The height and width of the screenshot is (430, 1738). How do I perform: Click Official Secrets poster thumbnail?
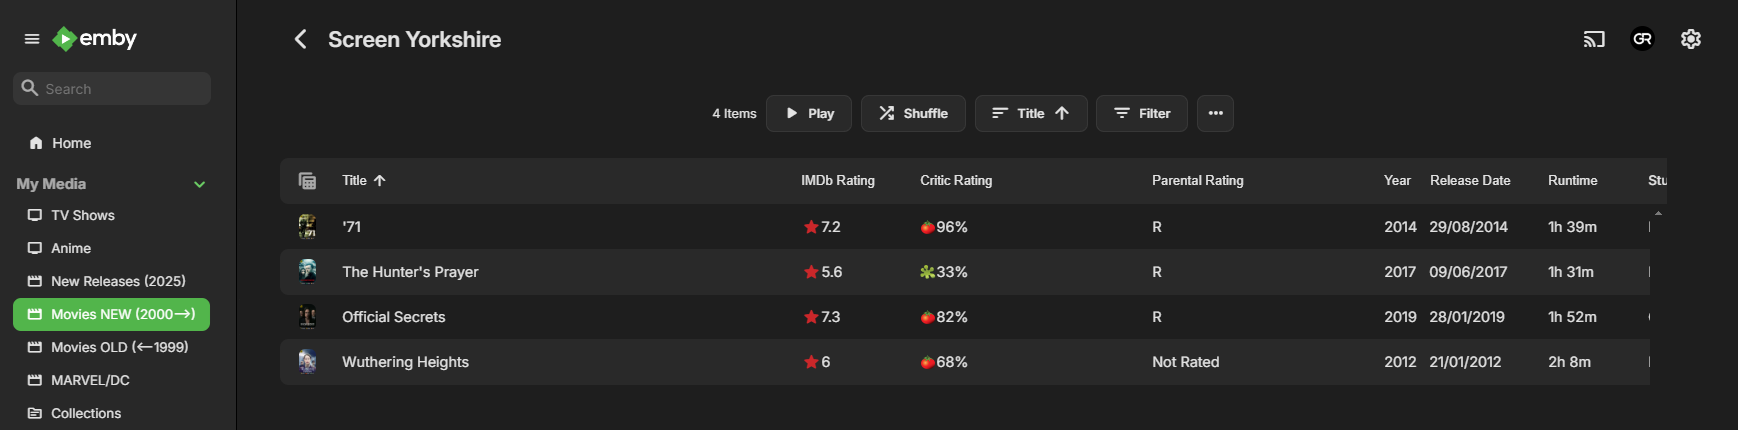[308, 316]
